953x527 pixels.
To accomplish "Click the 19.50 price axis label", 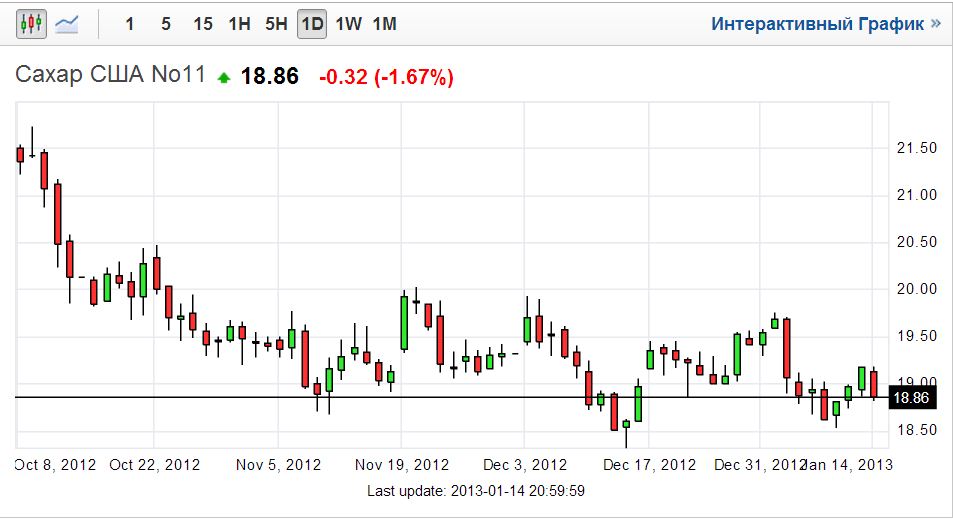I will tap(917, 336).
